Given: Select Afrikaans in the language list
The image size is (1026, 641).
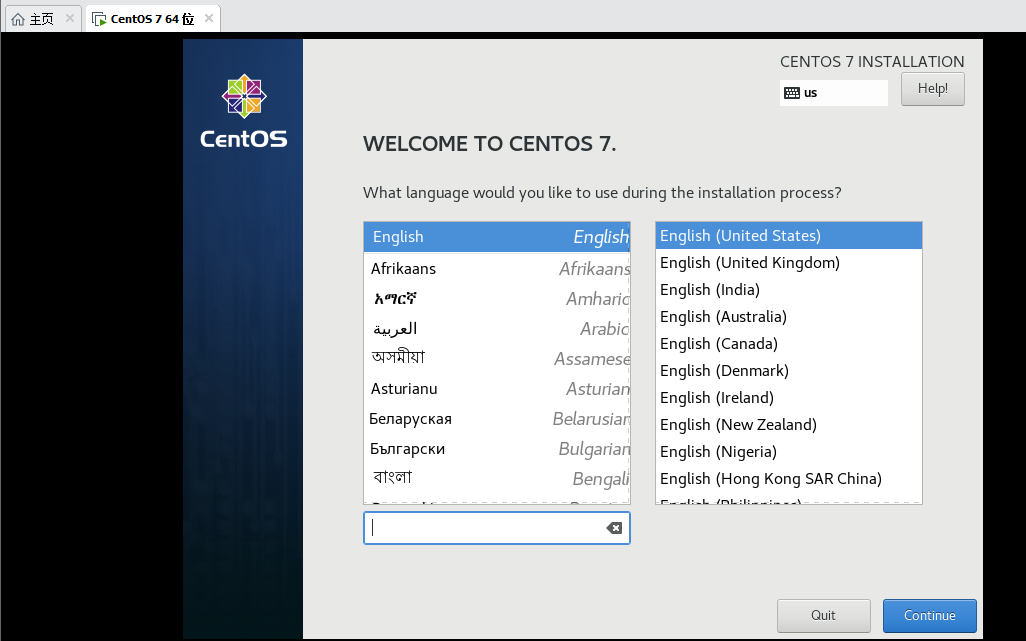Looking at the screenshot, I should 497,268.
